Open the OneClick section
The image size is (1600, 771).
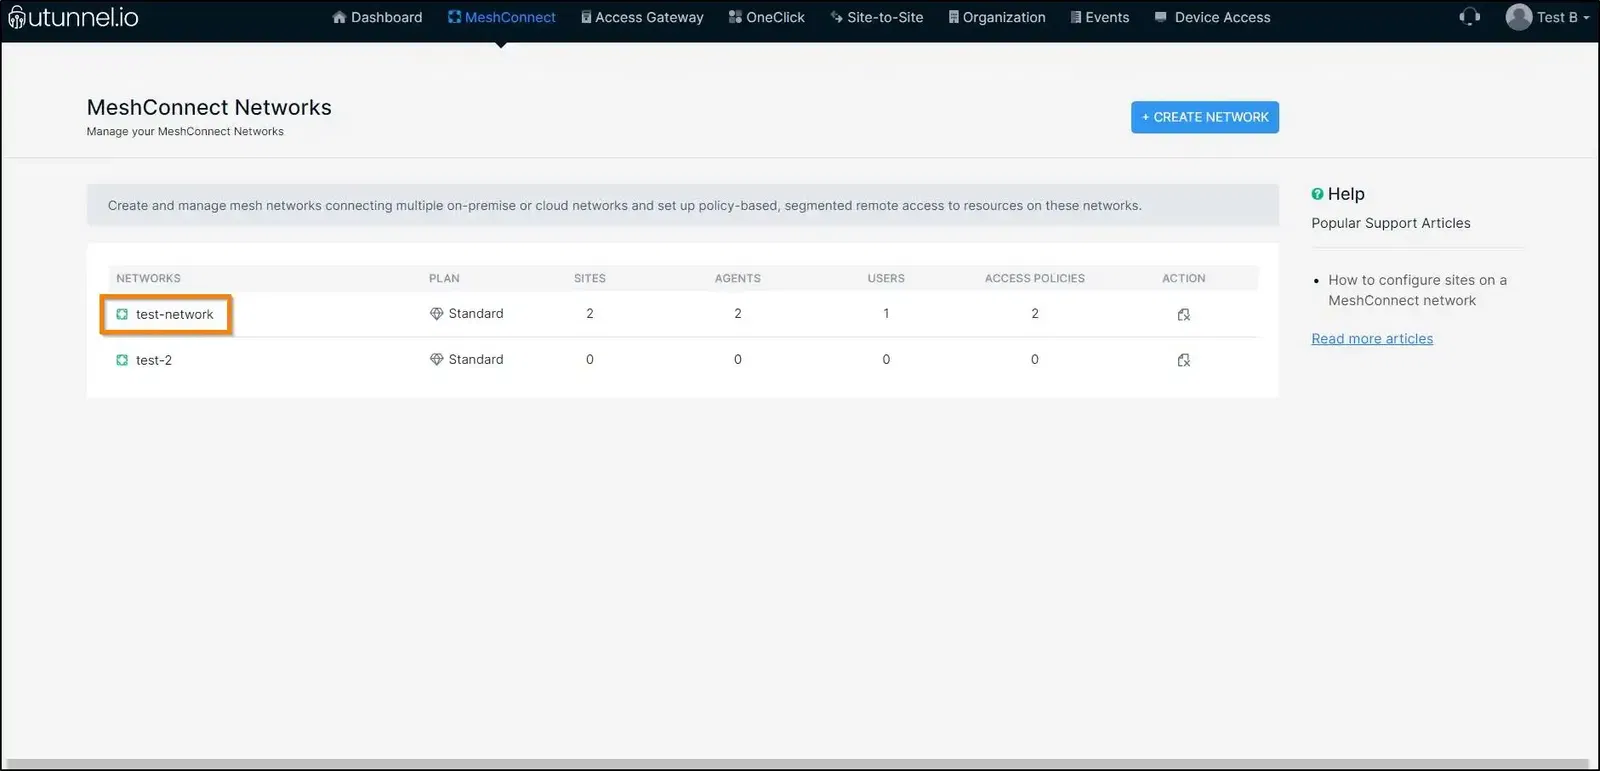click(766, 17)
